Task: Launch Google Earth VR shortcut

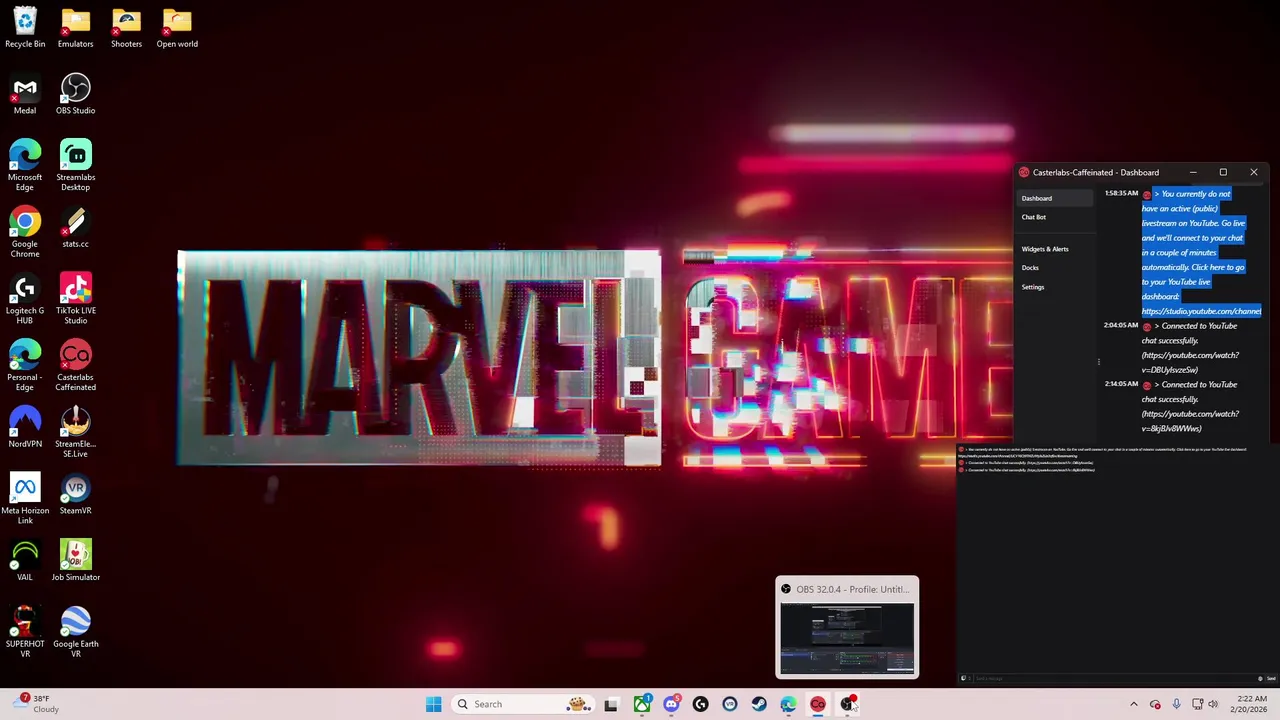Action: point(75,633)
